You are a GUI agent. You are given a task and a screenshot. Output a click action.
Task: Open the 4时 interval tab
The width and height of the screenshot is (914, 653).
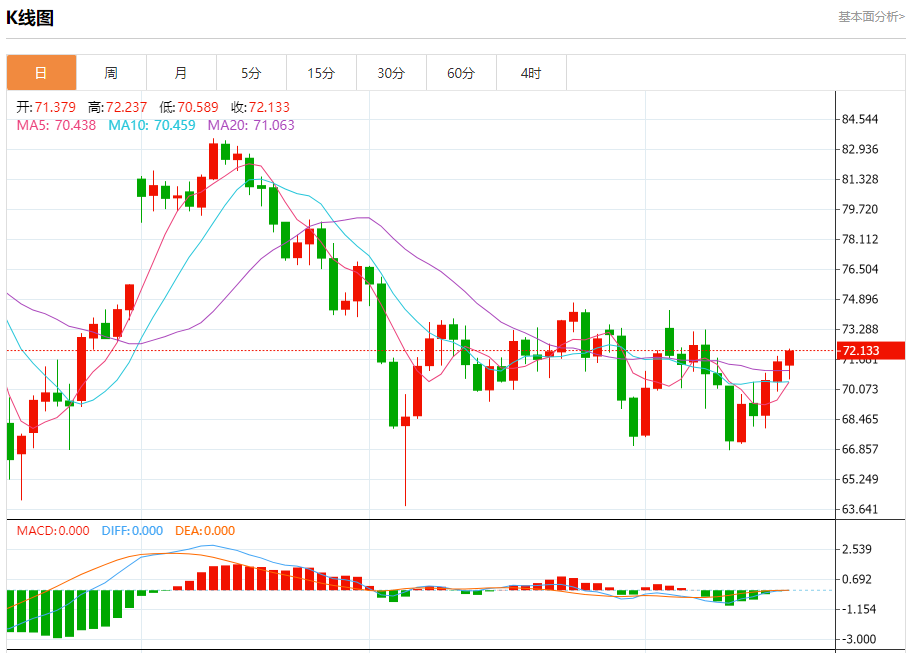531,73
